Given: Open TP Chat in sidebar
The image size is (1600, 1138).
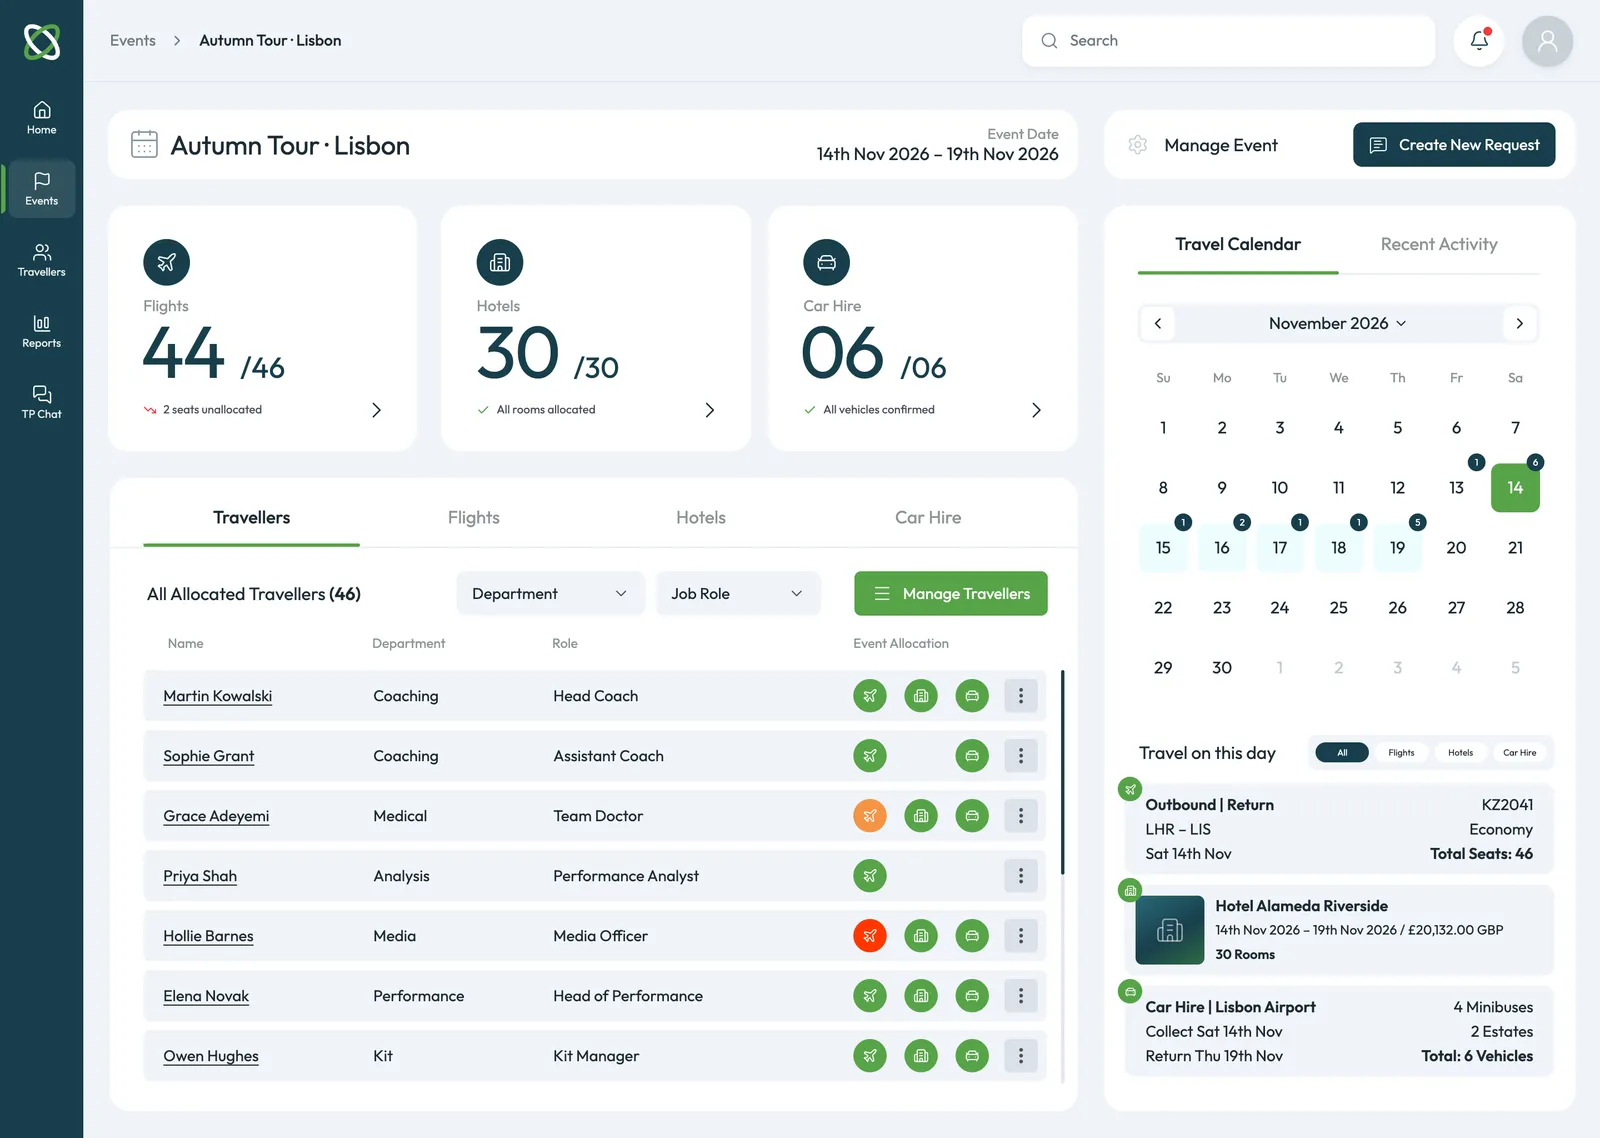Looking at the screenshot, I should point(41,402).
